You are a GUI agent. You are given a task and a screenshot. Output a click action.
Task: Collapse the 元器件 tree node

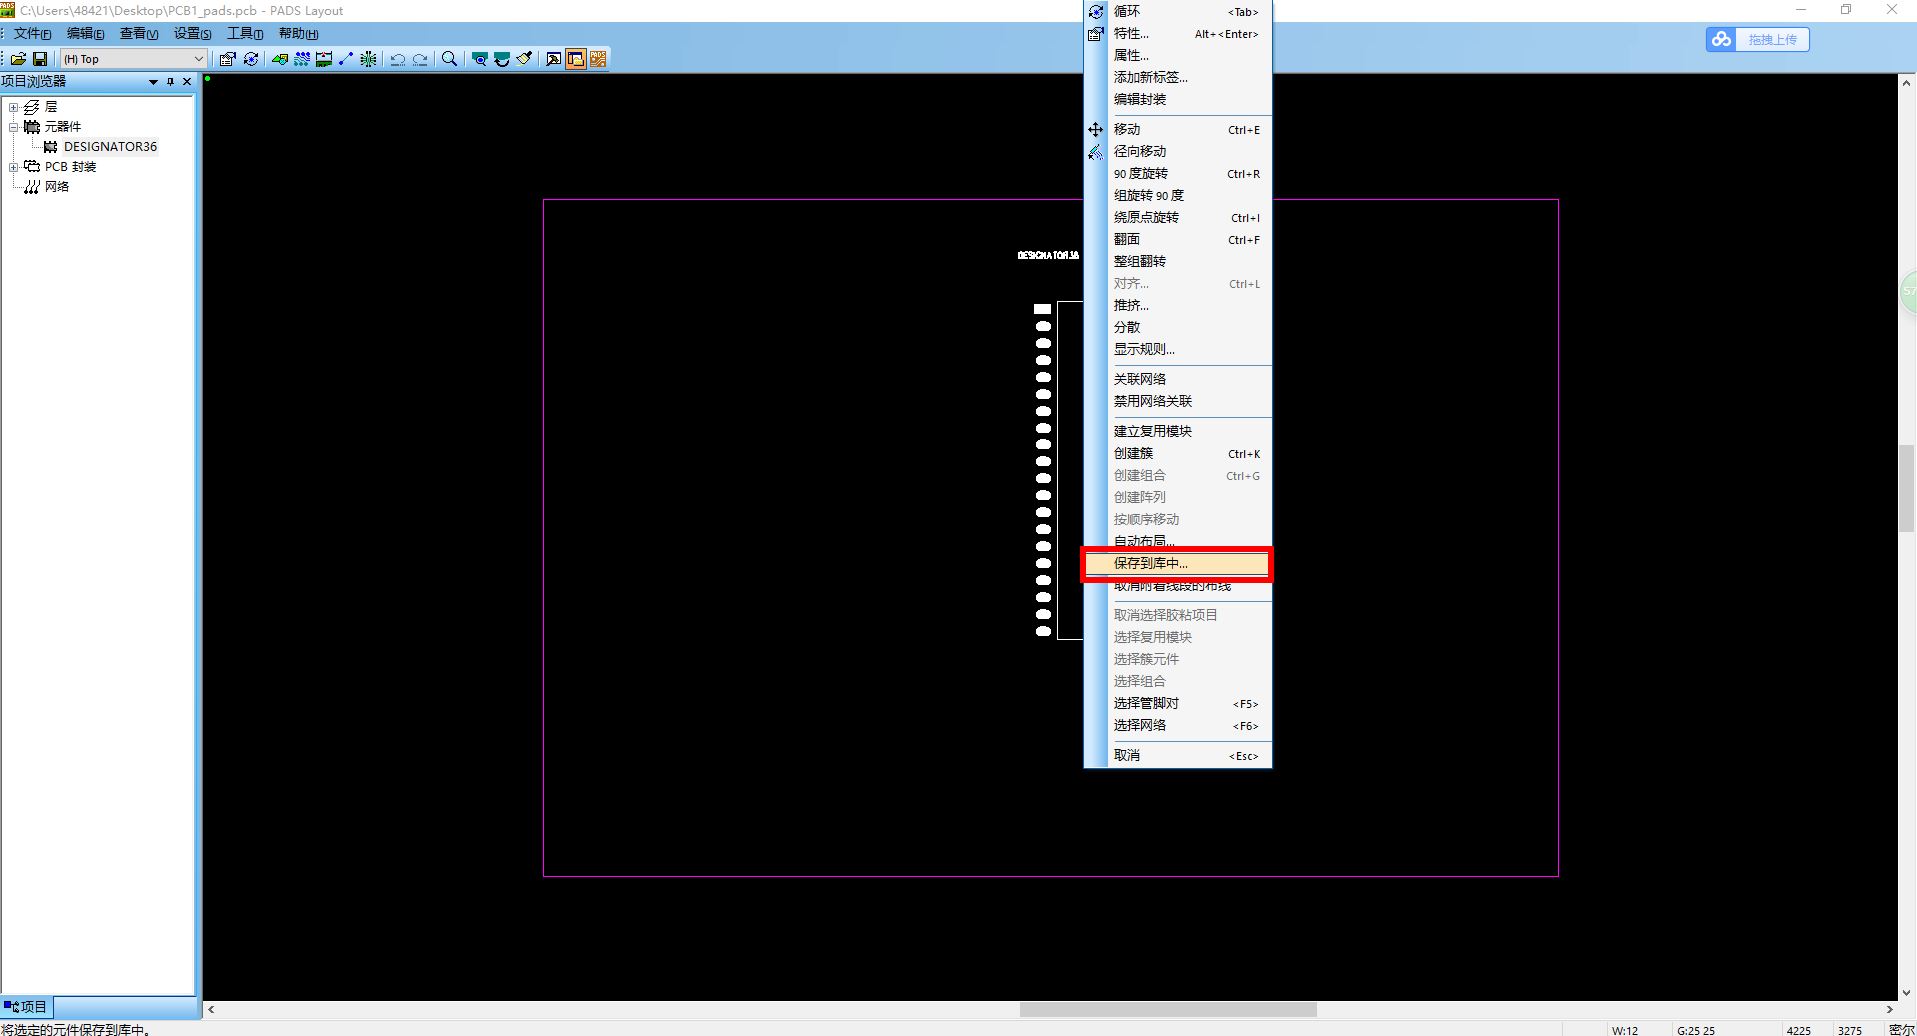(x=14, y=127)
